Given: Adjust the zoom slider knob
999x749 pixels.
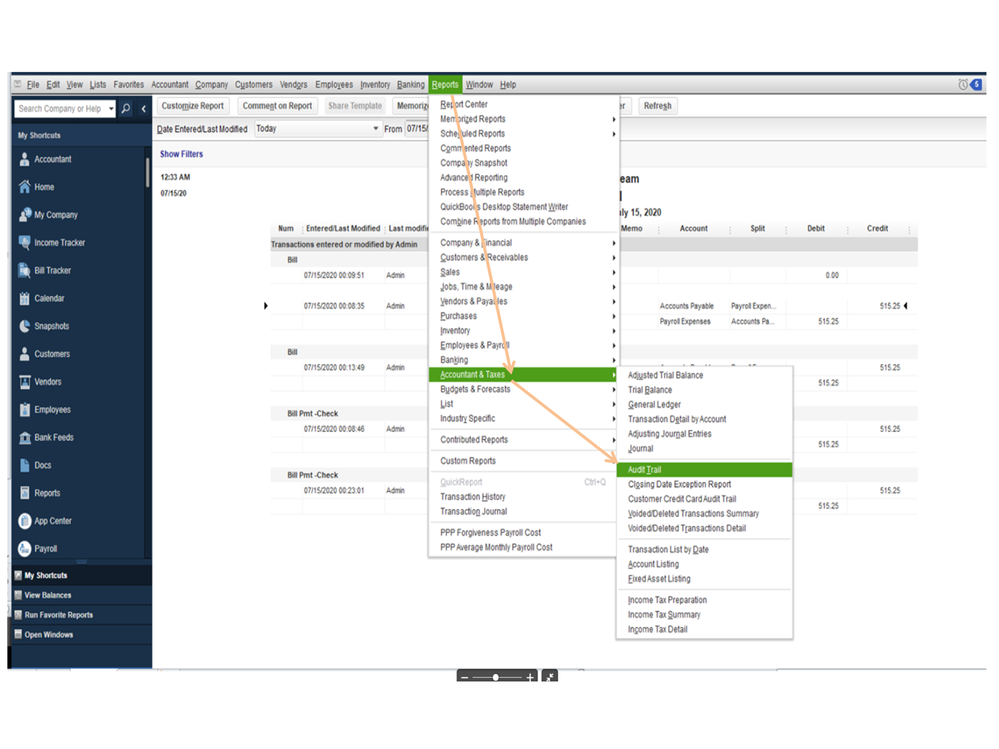Looking at the screenshot, I should pyautogui.click(x=496, y=677).
